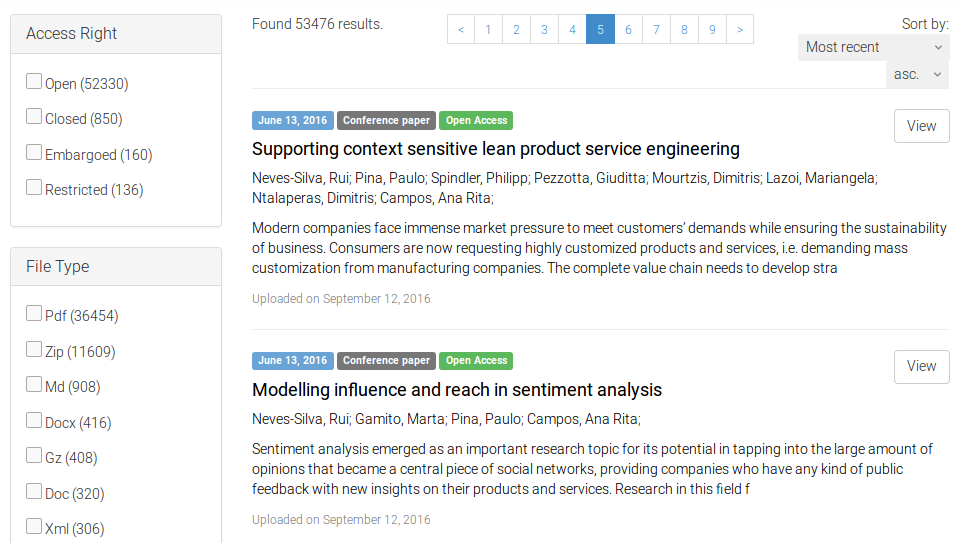
Task: Select the Zip file type checkbox
Action: tap(34, 350)
